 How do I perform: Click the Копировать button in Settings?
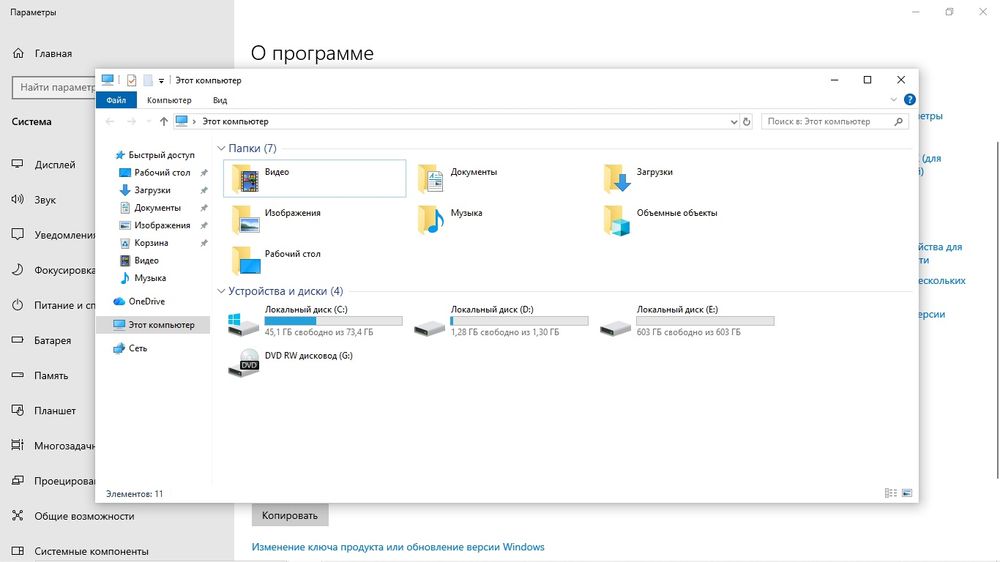click(x=290, y=515)
